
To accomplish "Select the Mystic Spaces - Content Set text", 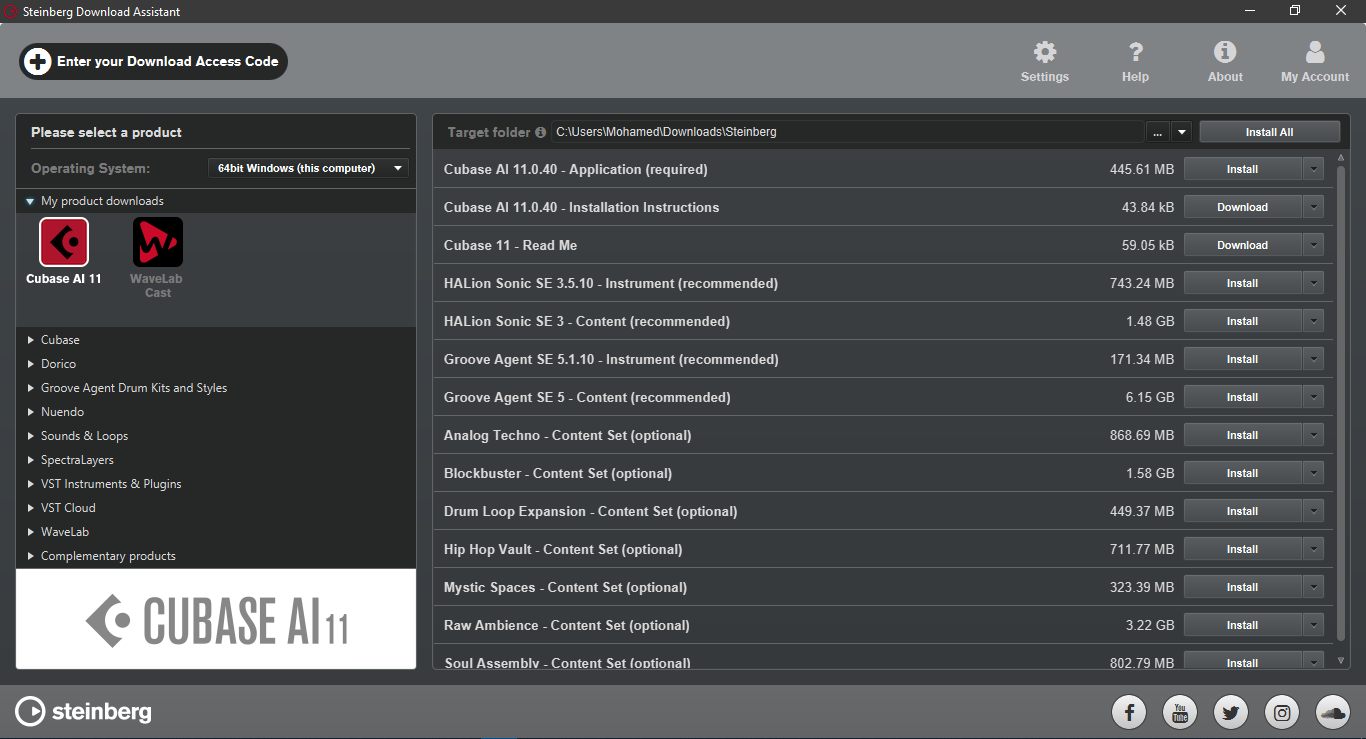I will tap(565, 587).
